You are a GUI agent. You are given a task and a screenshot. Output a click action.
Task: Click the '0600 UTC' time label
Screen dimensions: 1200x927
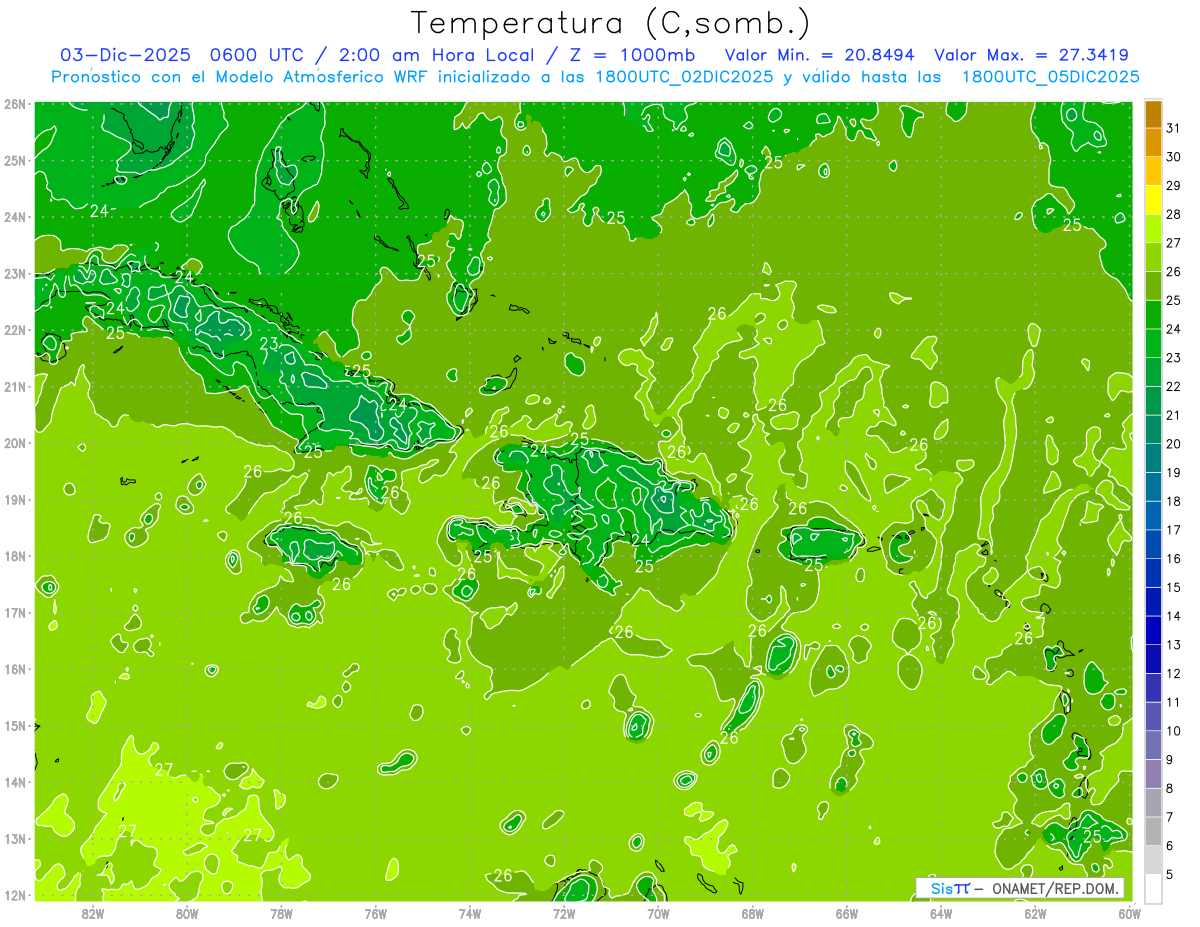256,55
